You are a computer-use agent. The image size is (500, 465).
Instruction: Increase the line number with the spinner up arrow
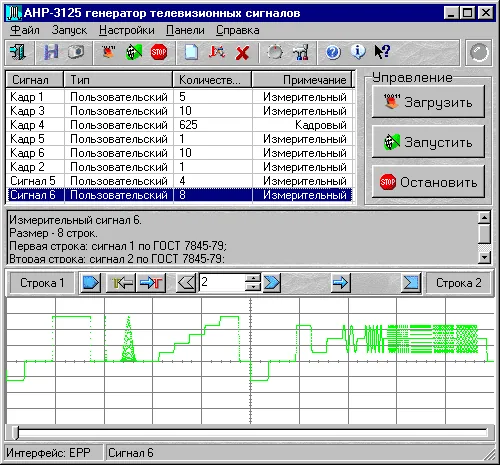point(253,278)
